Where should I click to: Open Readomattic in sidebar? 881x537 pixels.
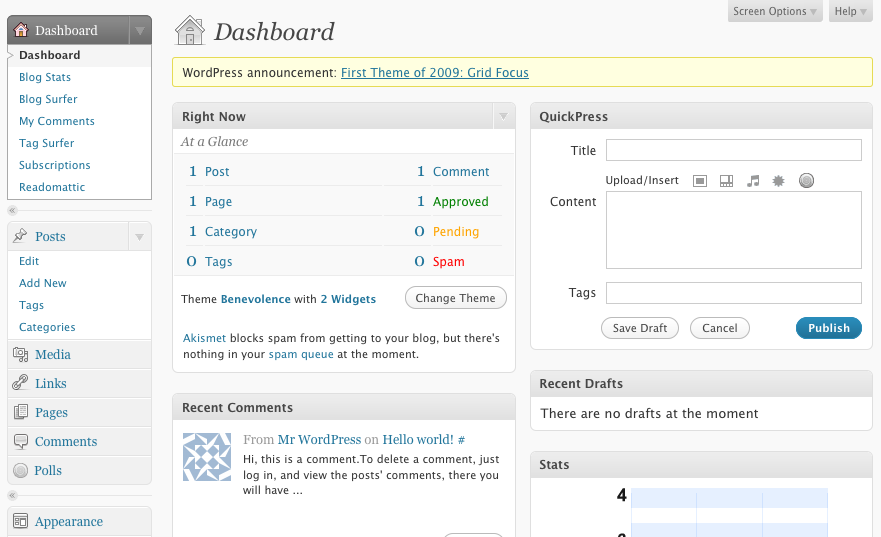(x=52, y=186)
